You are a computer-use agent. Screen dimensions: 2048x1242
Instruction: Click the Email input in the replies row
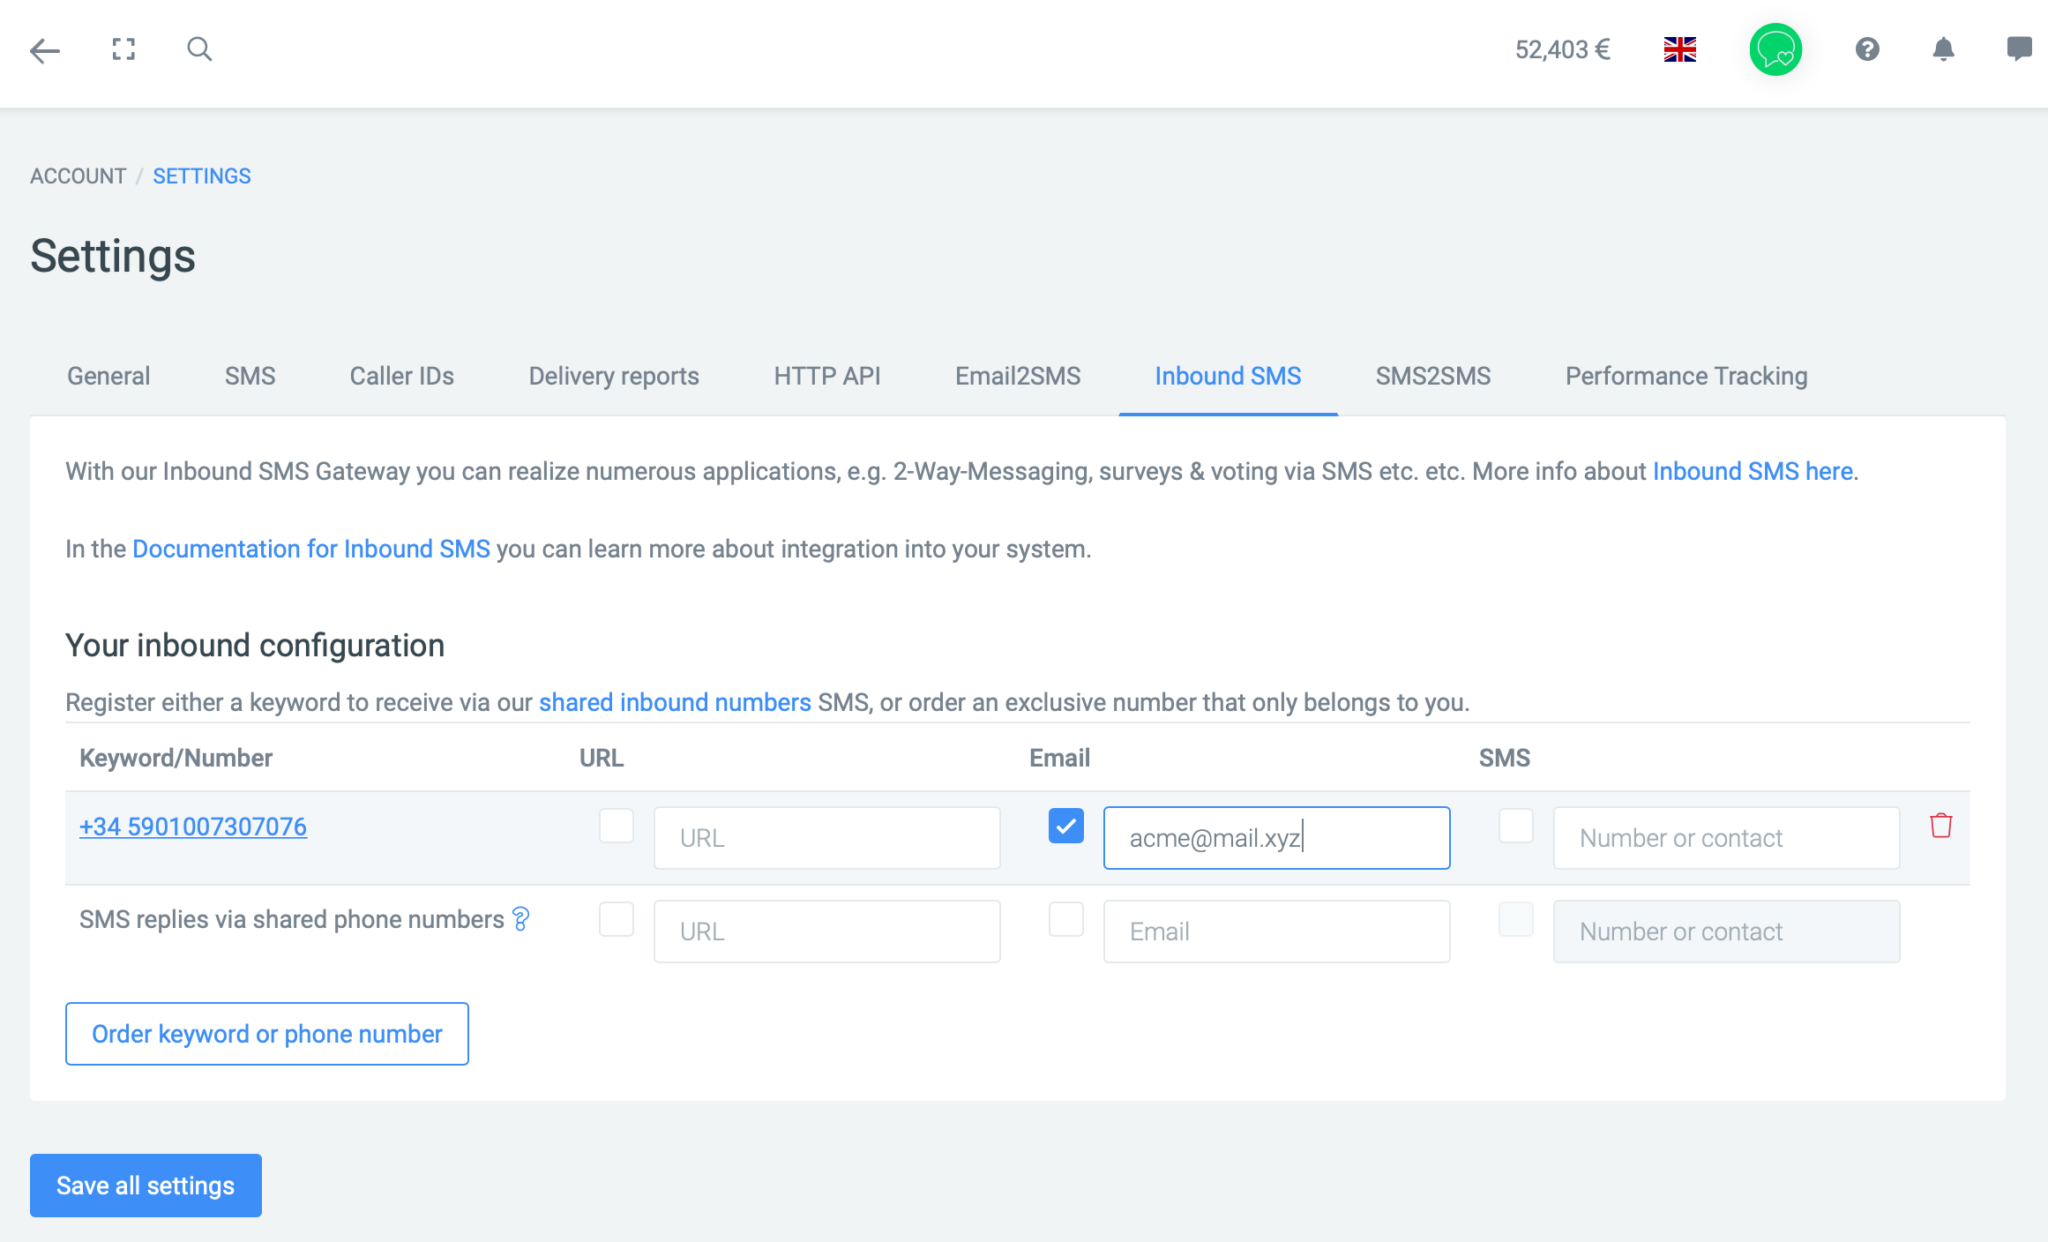tap(1276, 931)
